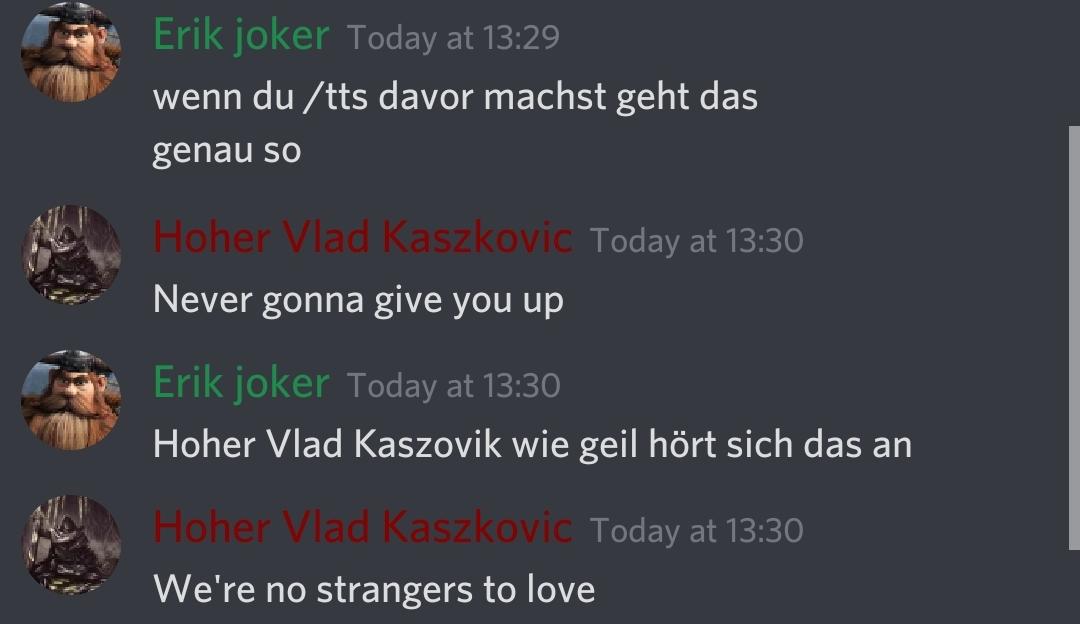This screenshot has height=624, width=1080.
Task: Select the Erik joker name above the "wie geil" message
Action: tap(241, 383)
